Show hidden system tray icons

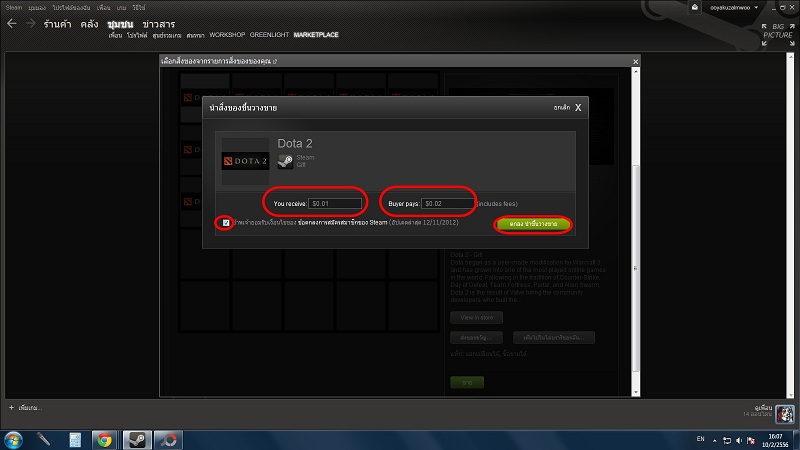(x=715, y=440)
